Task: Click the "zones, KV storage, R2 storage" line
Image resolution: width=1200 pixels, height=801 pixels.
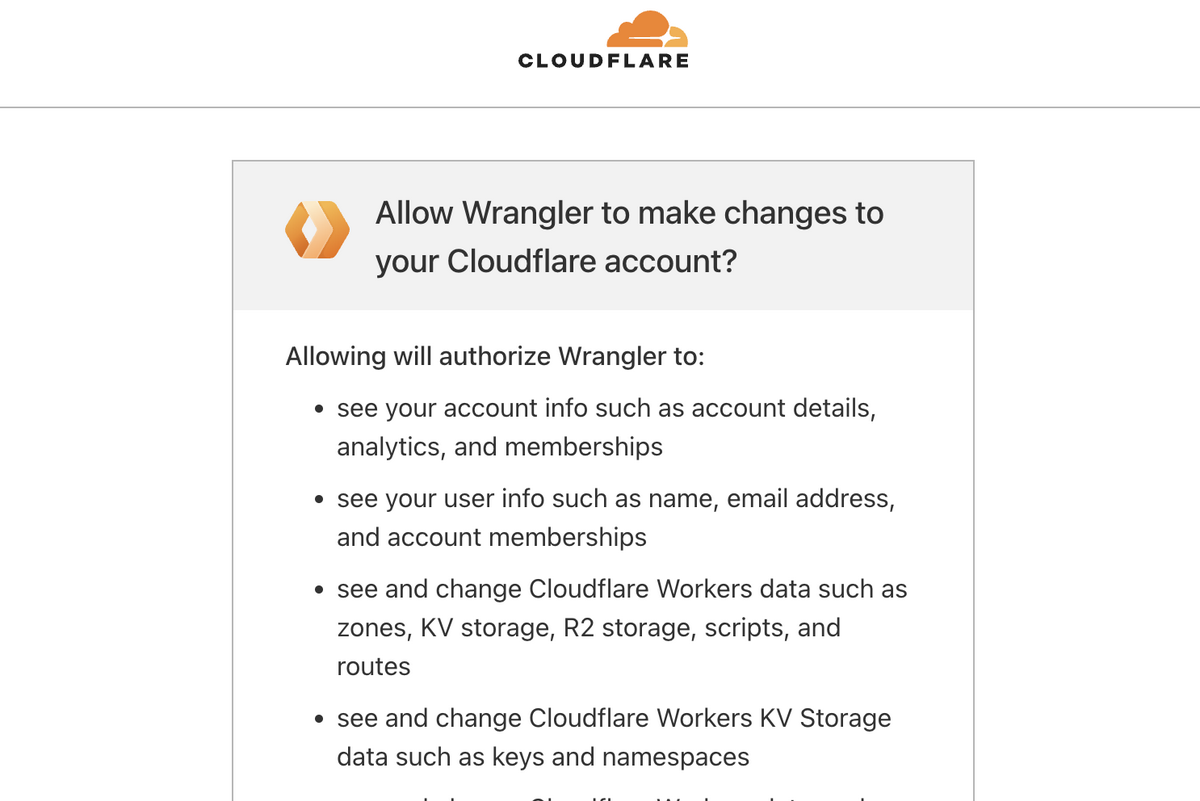Action: 589,628
